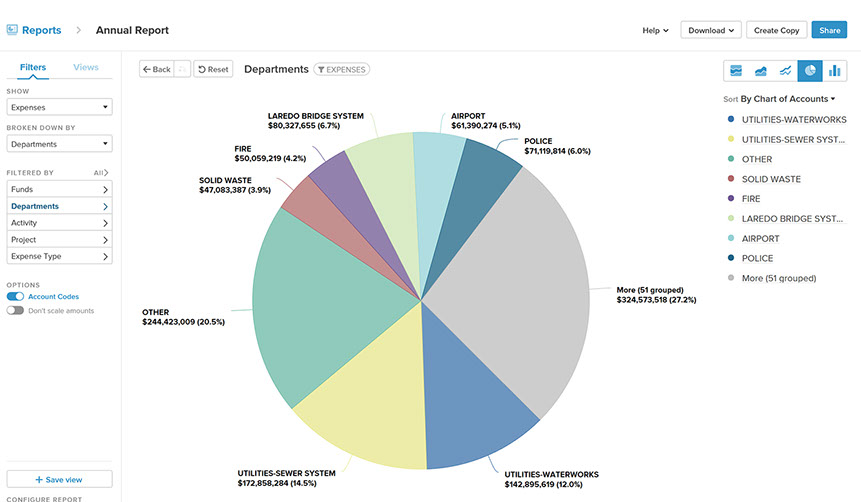Open the Help menu
The height and width of the screenshot is (502, 861).
[x=655, y=30]
